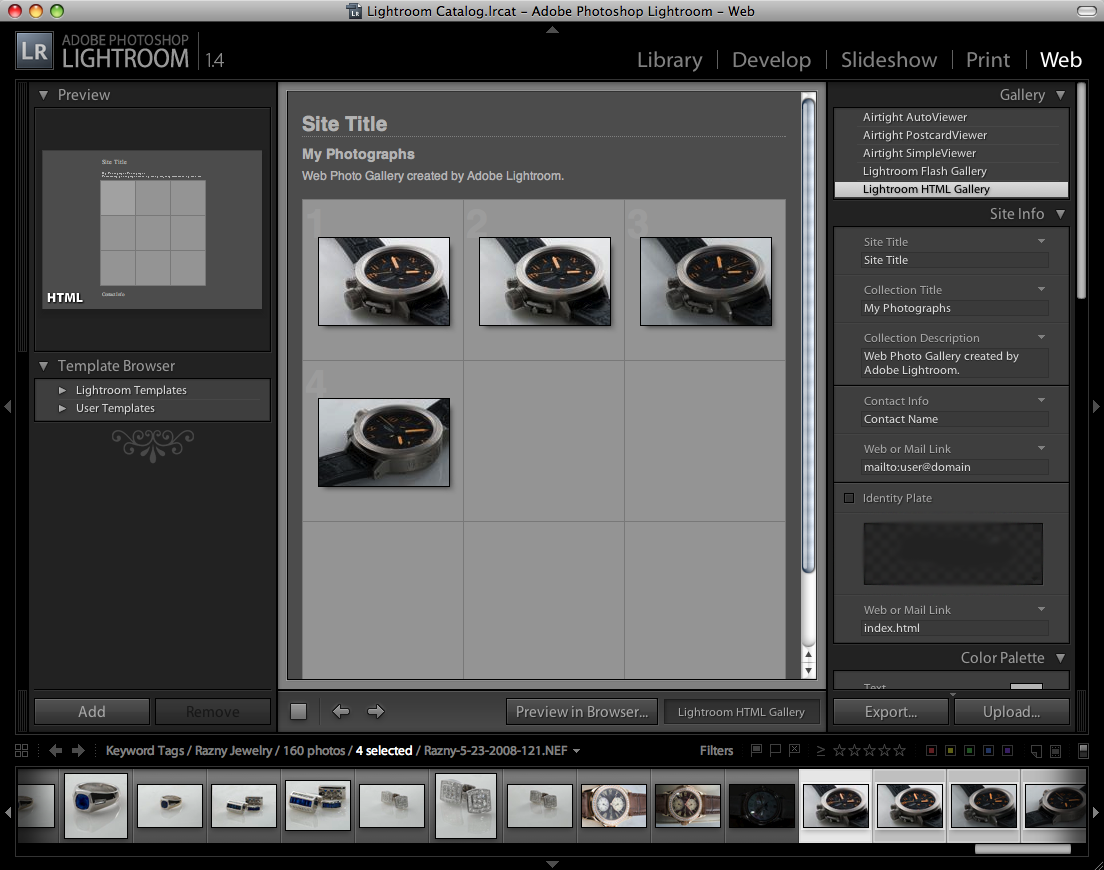The height and width of the screenshot is (870, 1104).
Task: Collapse the Gallery panel
Action: tap(1060, 95)
